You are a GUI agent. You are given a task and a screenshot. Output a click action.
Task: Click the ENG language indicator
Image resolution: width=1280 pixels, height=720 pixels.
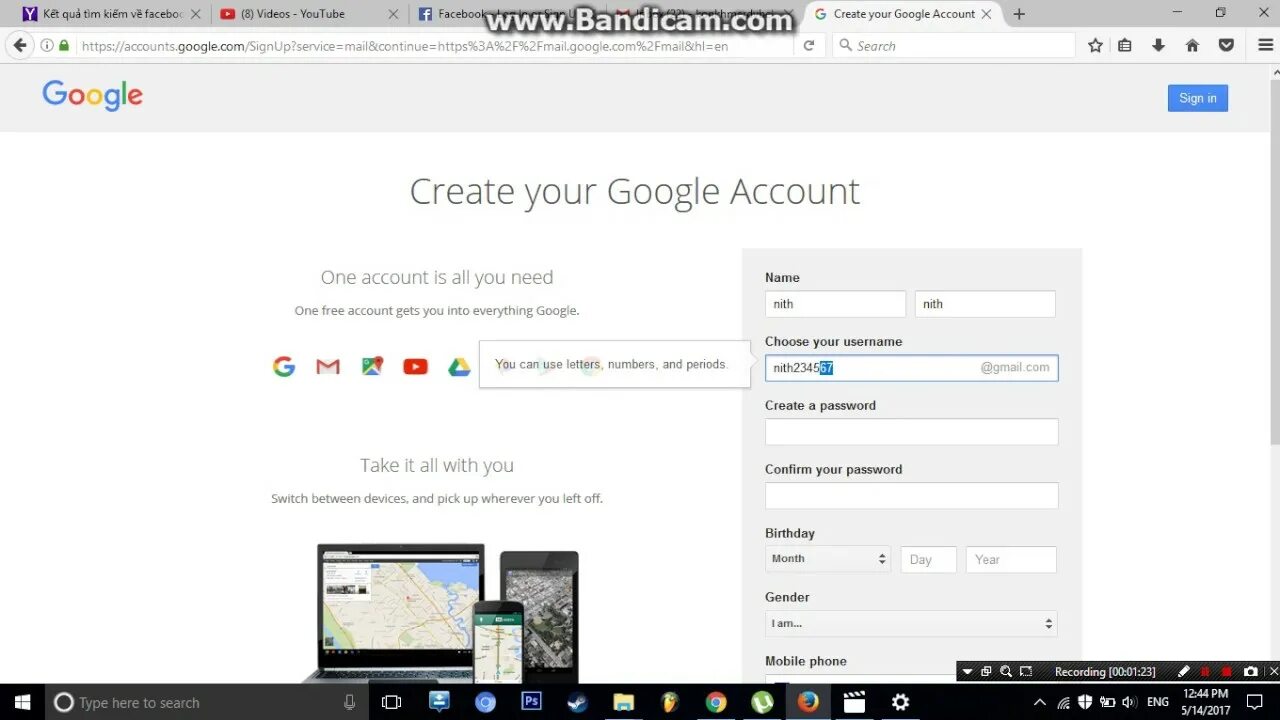(1158, 702)
